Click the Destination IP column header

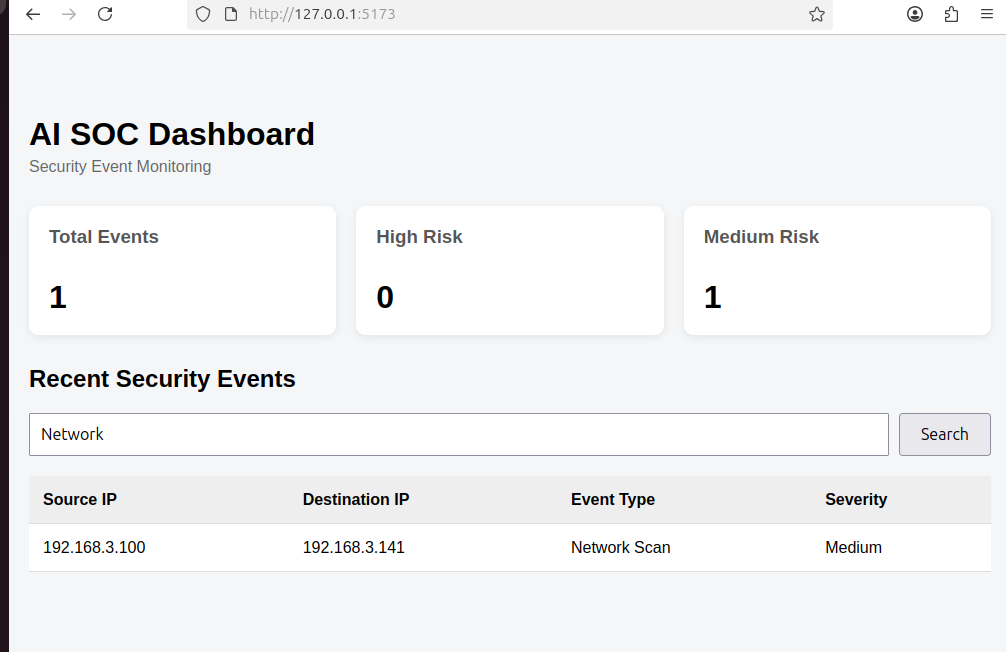click(x=355, y=499)
